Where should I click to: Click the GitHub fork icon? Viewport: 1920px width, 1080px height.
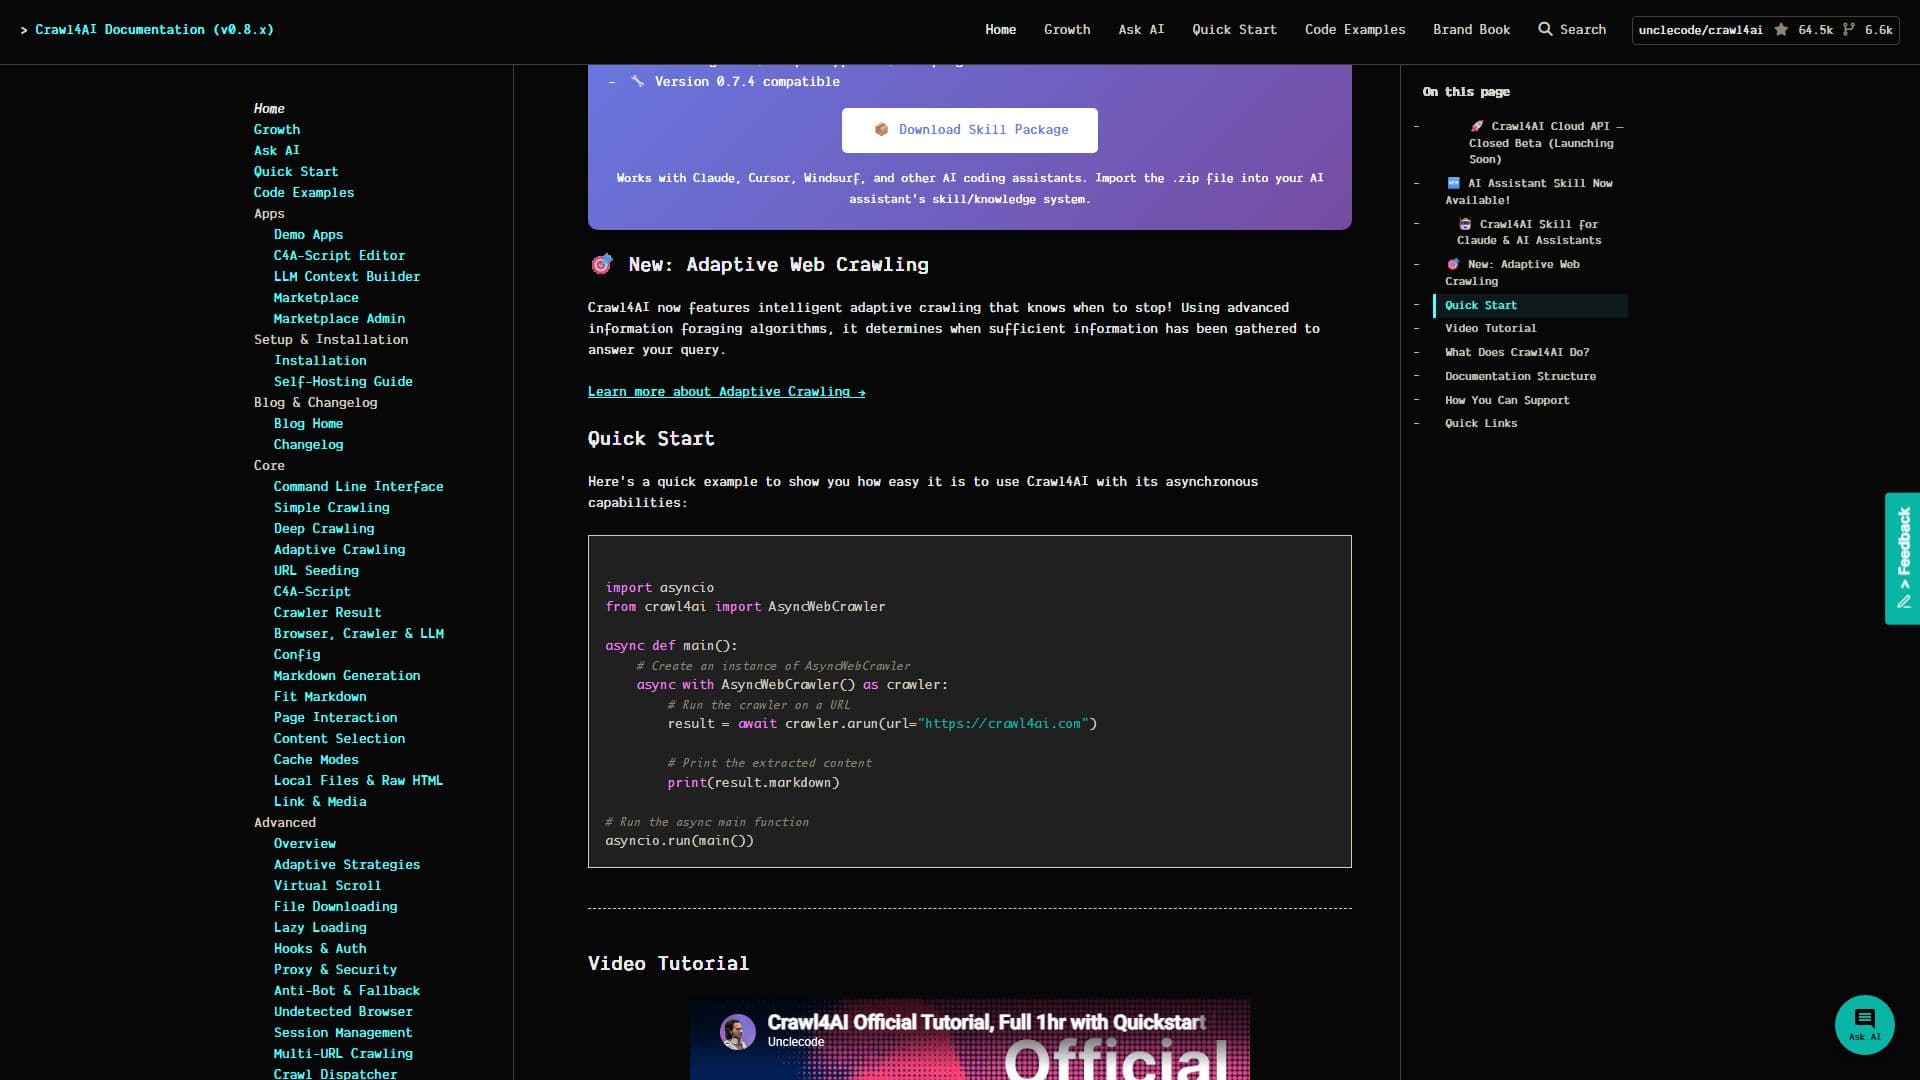pos(1848,30)
